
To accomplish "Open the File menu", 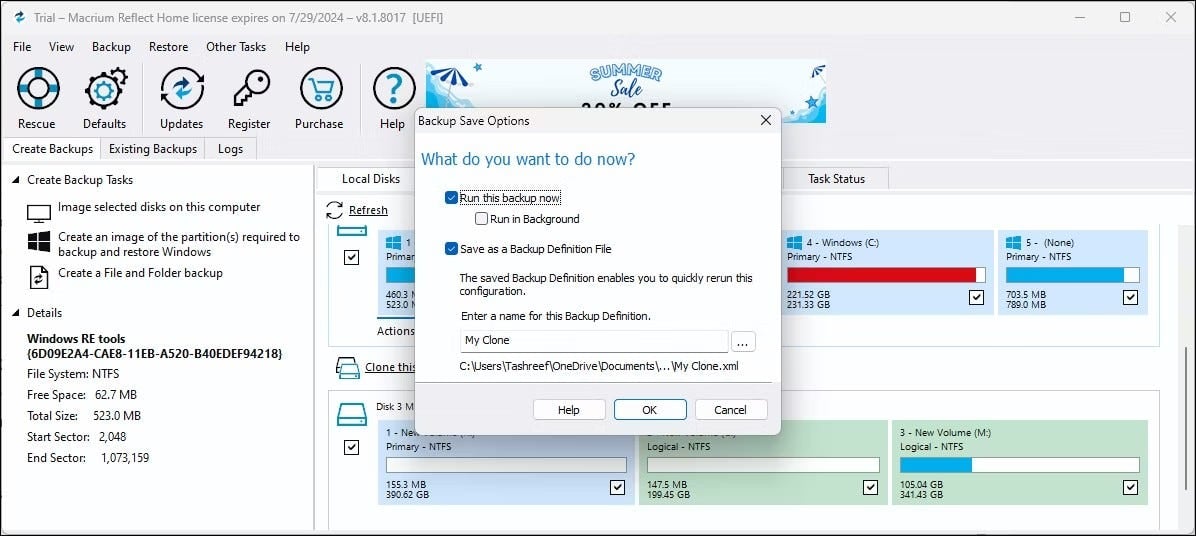I will pos(22,47).
